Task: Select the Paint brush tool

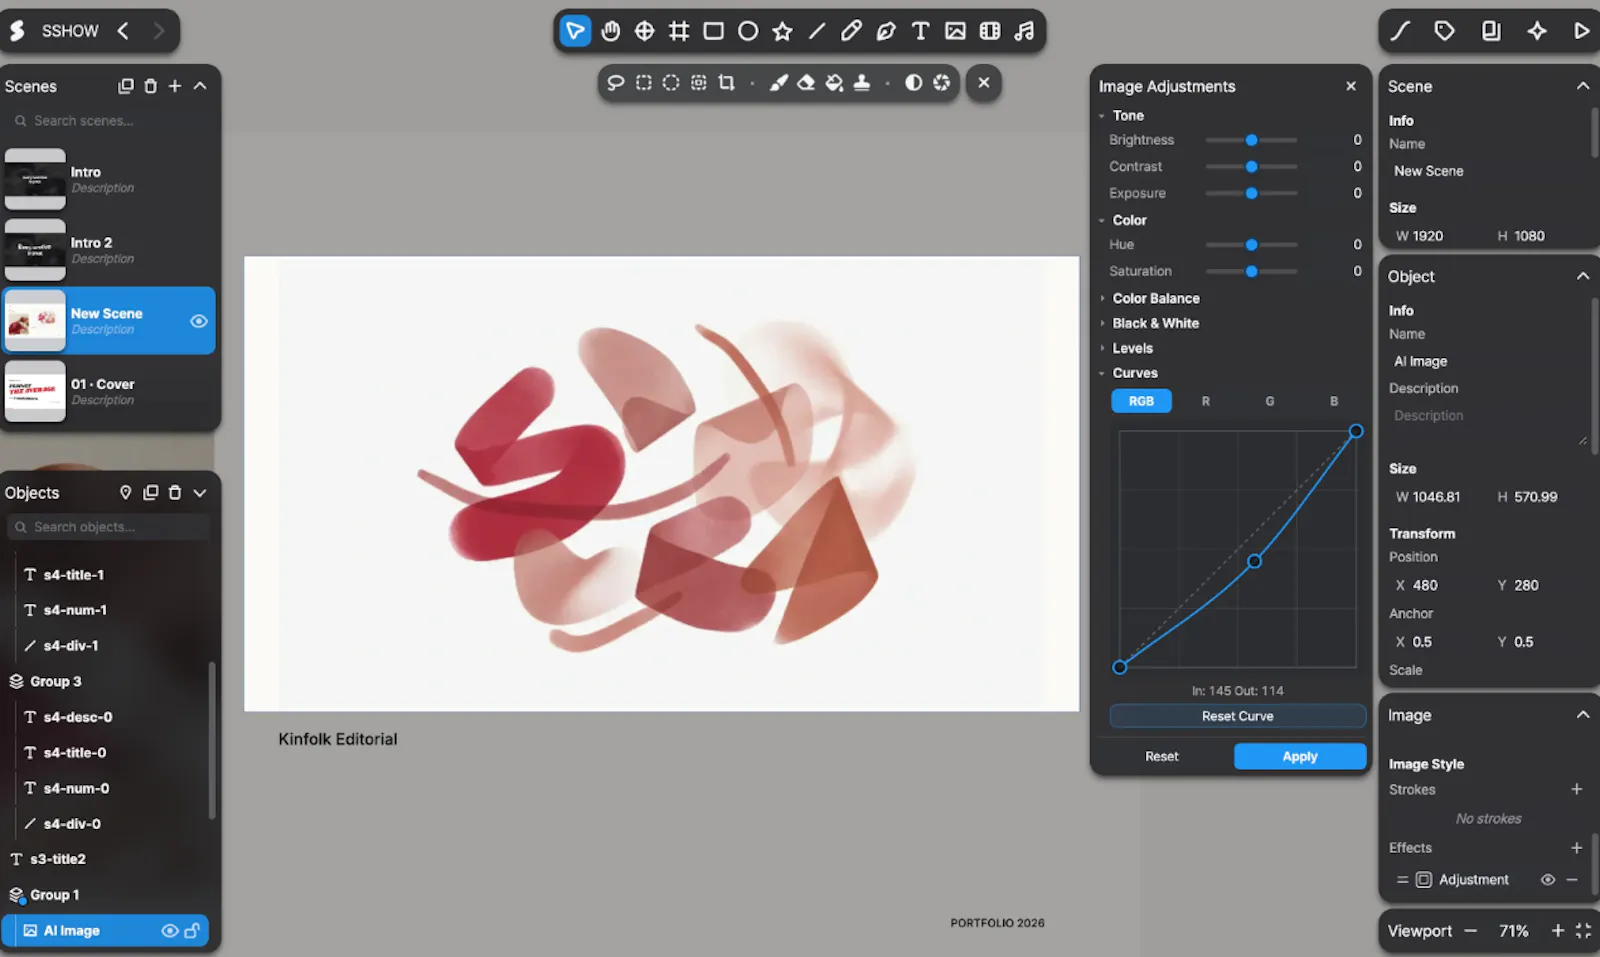Action: pos(778,83)
